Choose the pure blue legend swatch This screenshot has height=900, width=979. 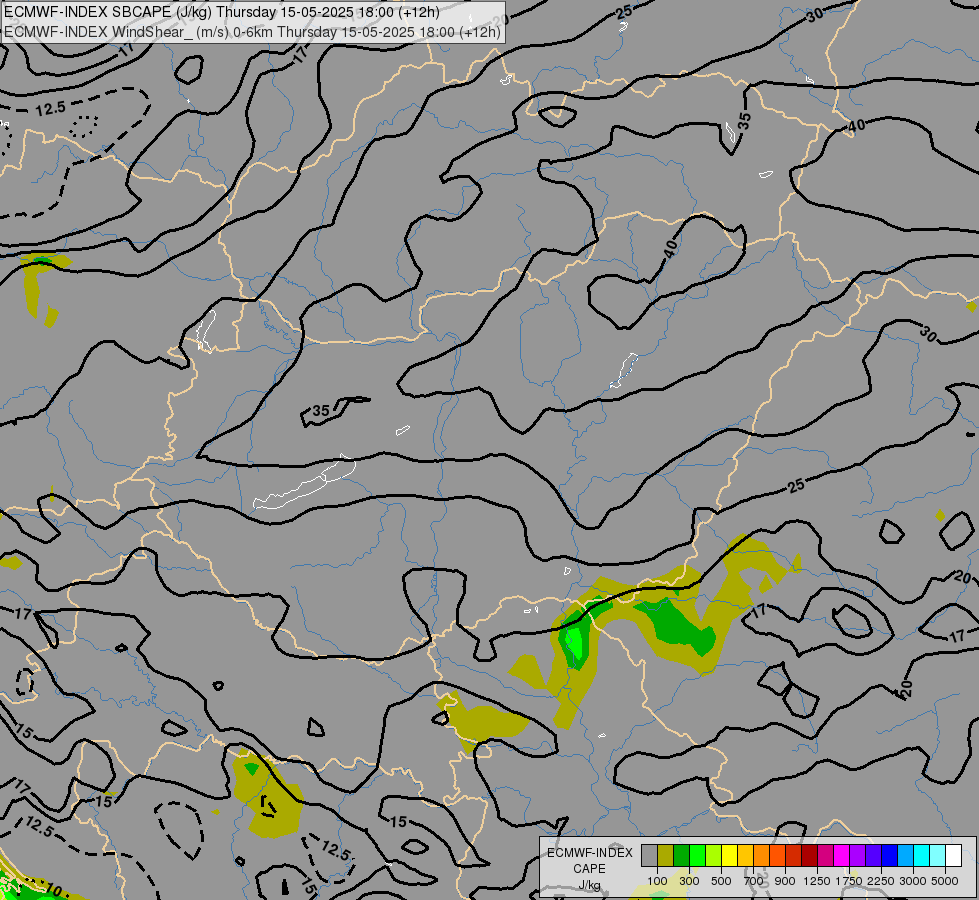point(890,856)
